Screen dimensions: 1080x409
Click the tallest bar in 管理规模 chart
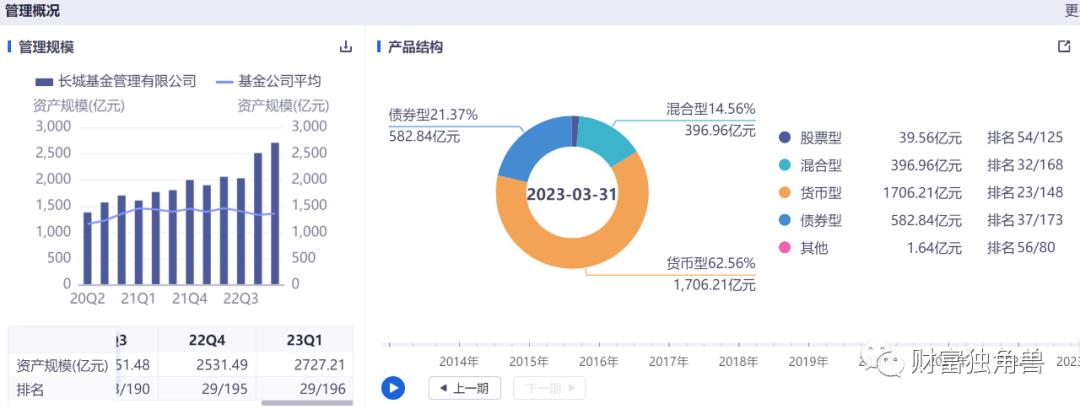[x=275, y=213]
